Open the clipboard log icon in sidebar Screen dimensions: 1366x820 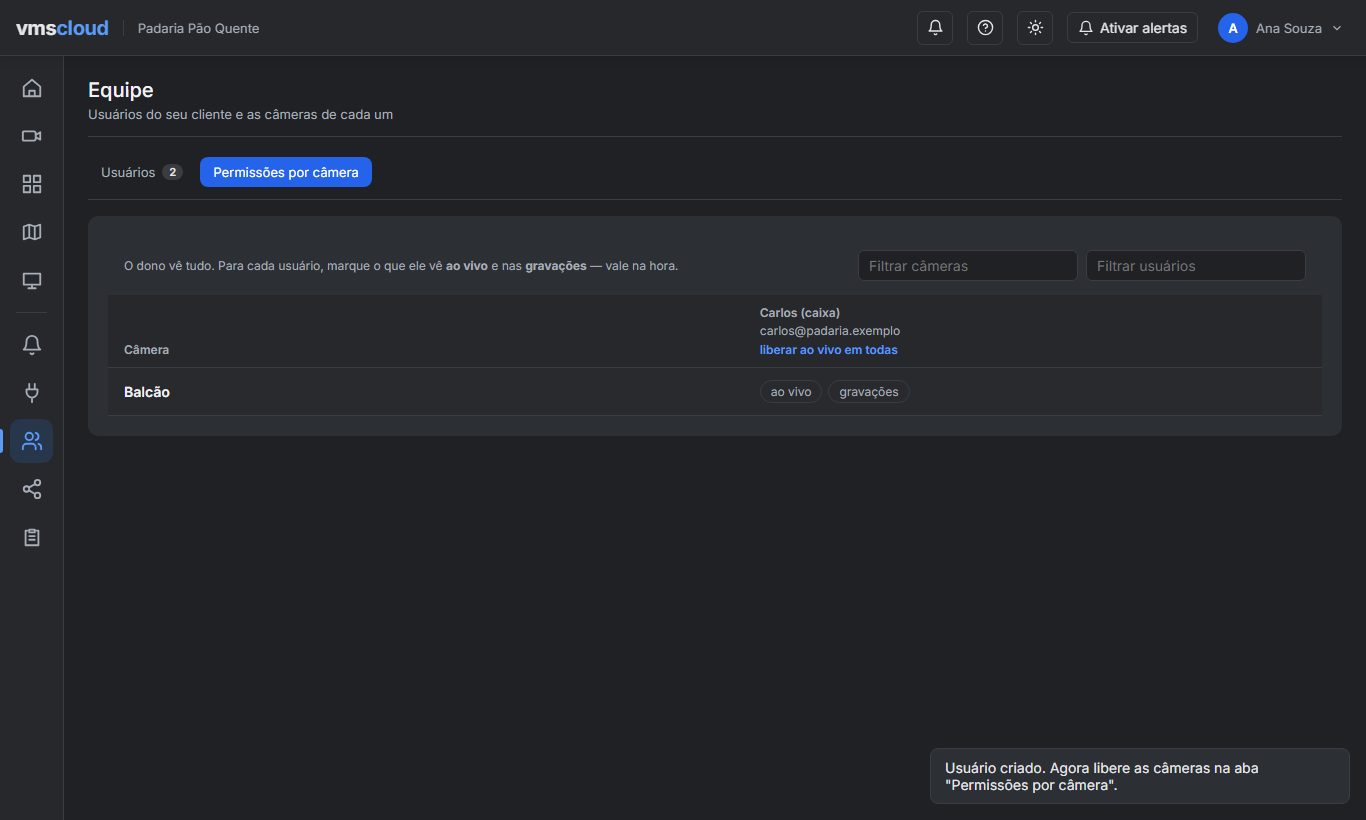pos(32,537)
